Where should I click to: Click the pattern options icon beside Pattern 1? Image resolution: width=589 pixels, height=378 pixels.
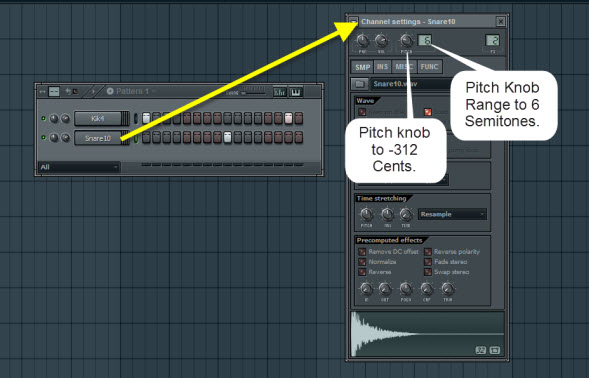[110, 91]
